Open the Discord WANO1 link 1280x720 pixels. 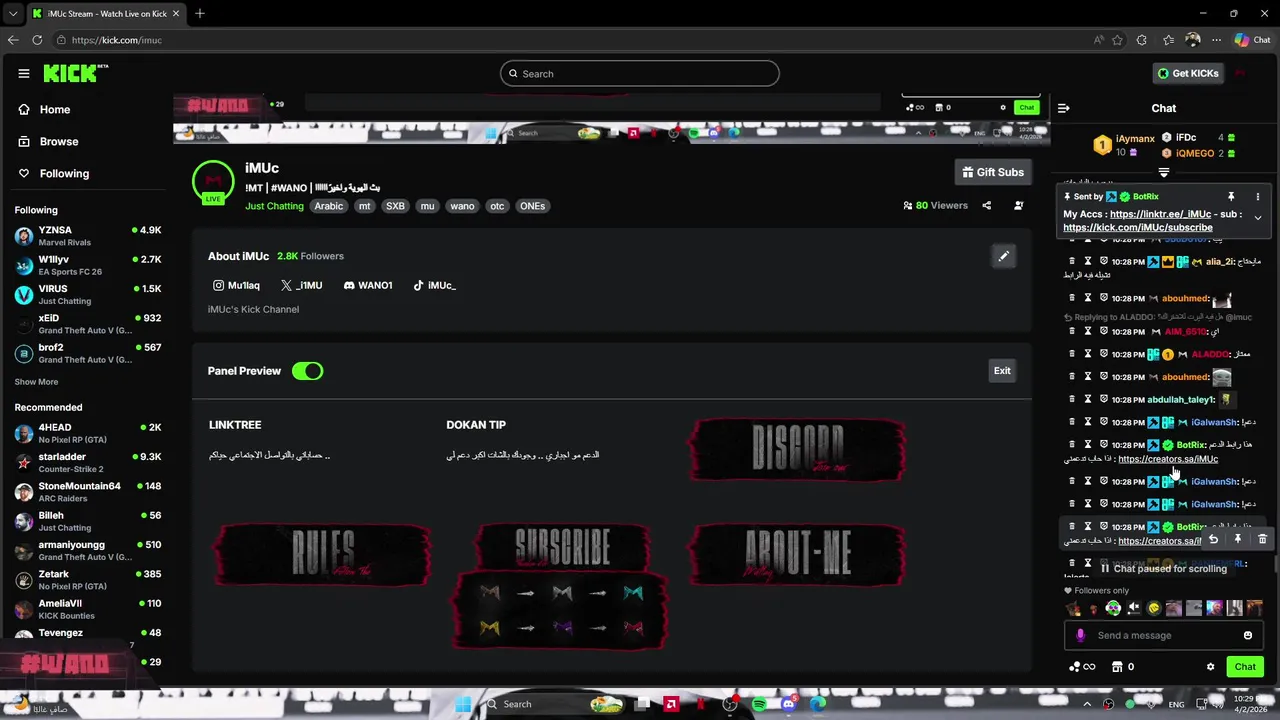[x=367, y=285]
